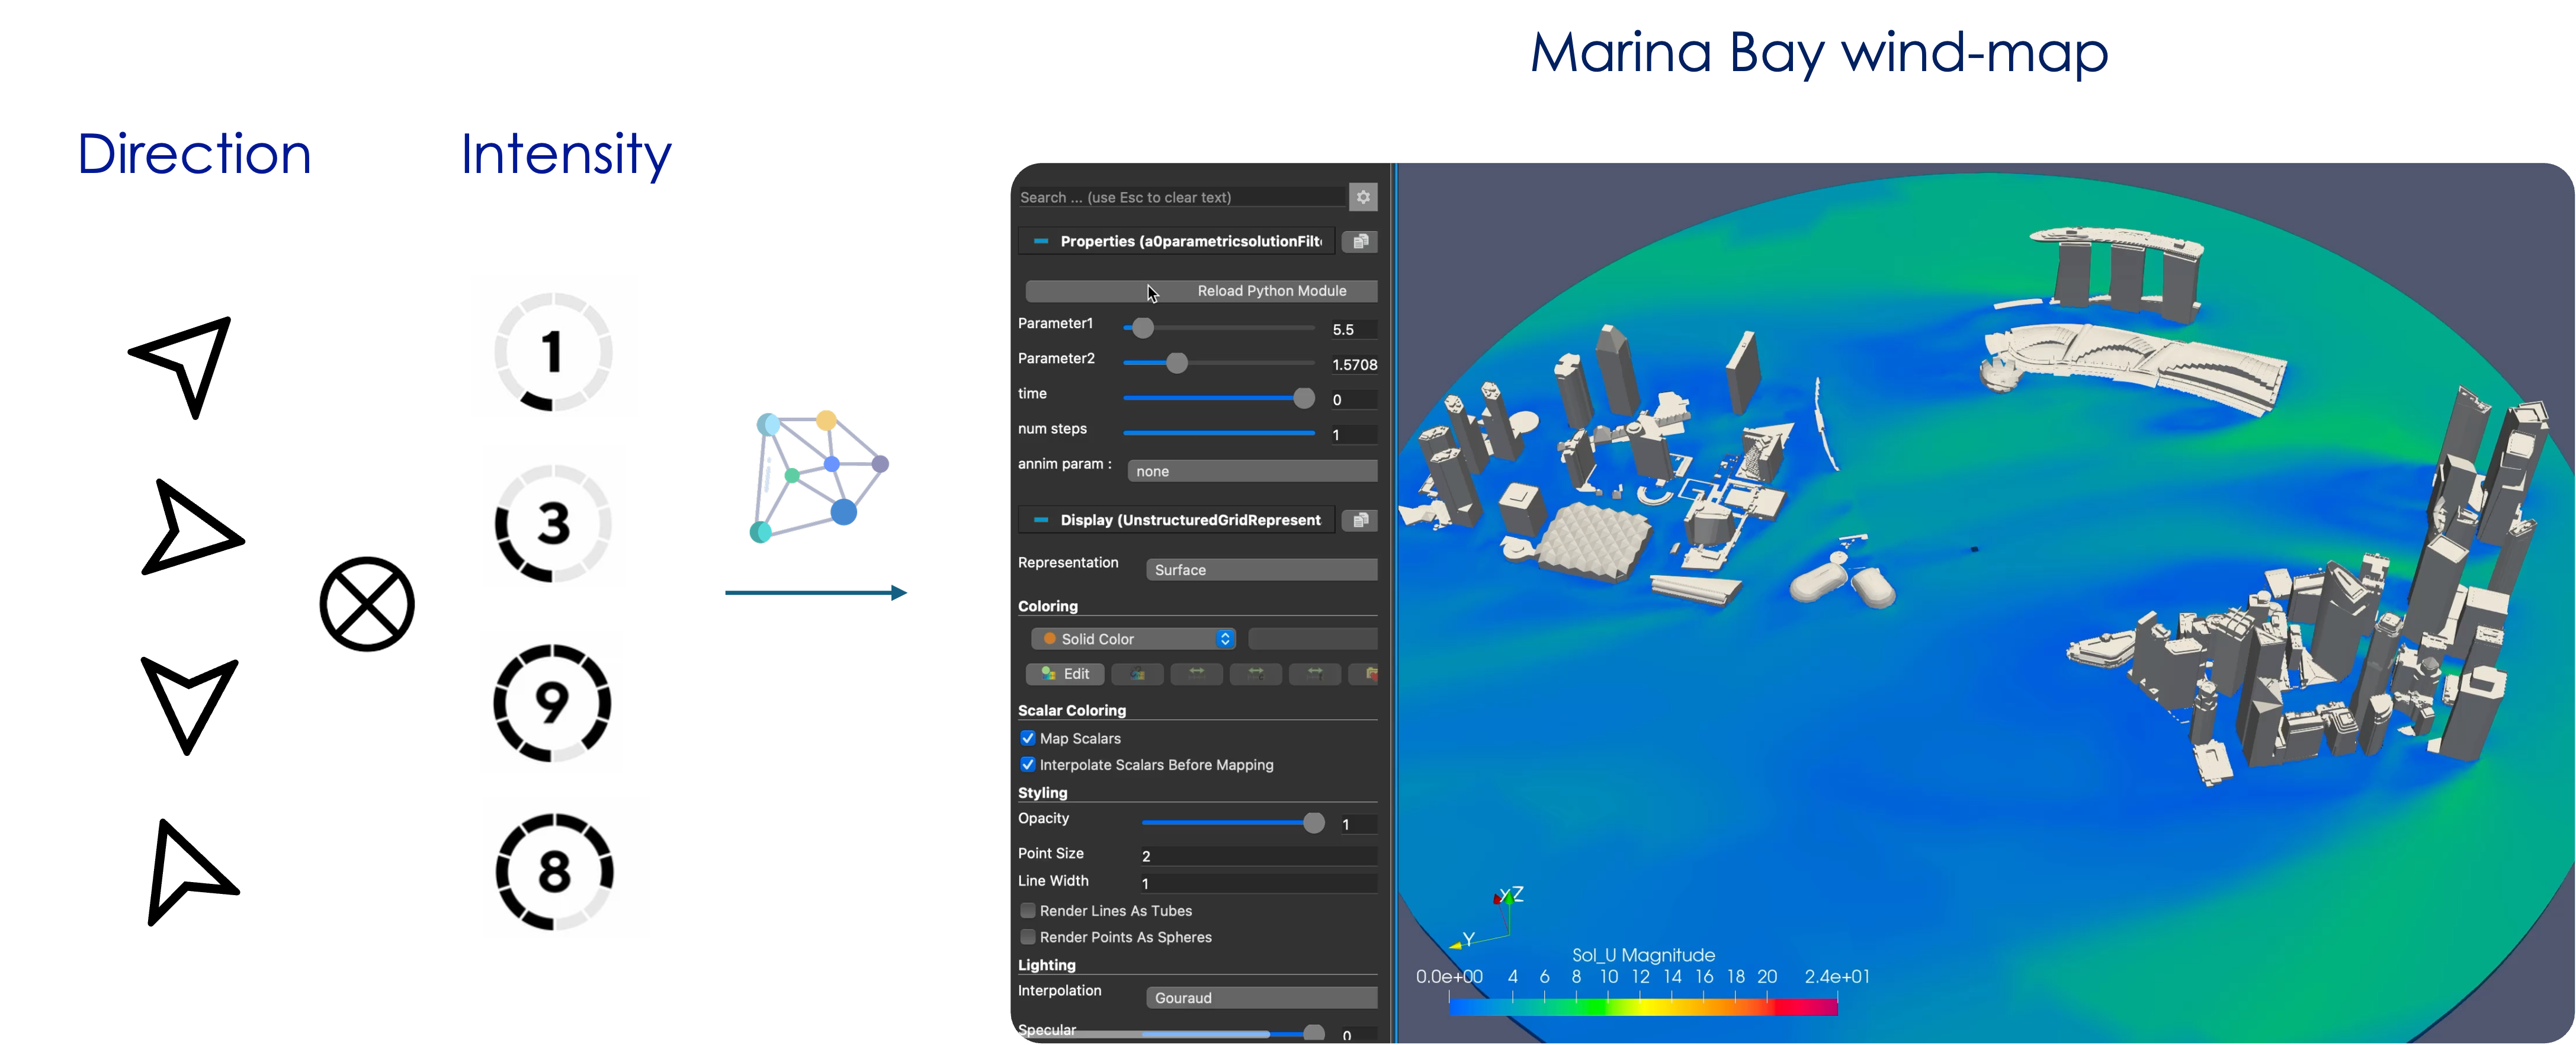
Task: Select the intensity dial showing 8
Action: click(554, 871)
